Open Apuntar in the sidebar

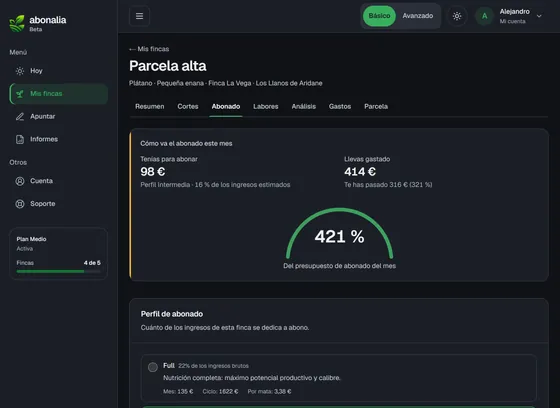pos(59,116)
